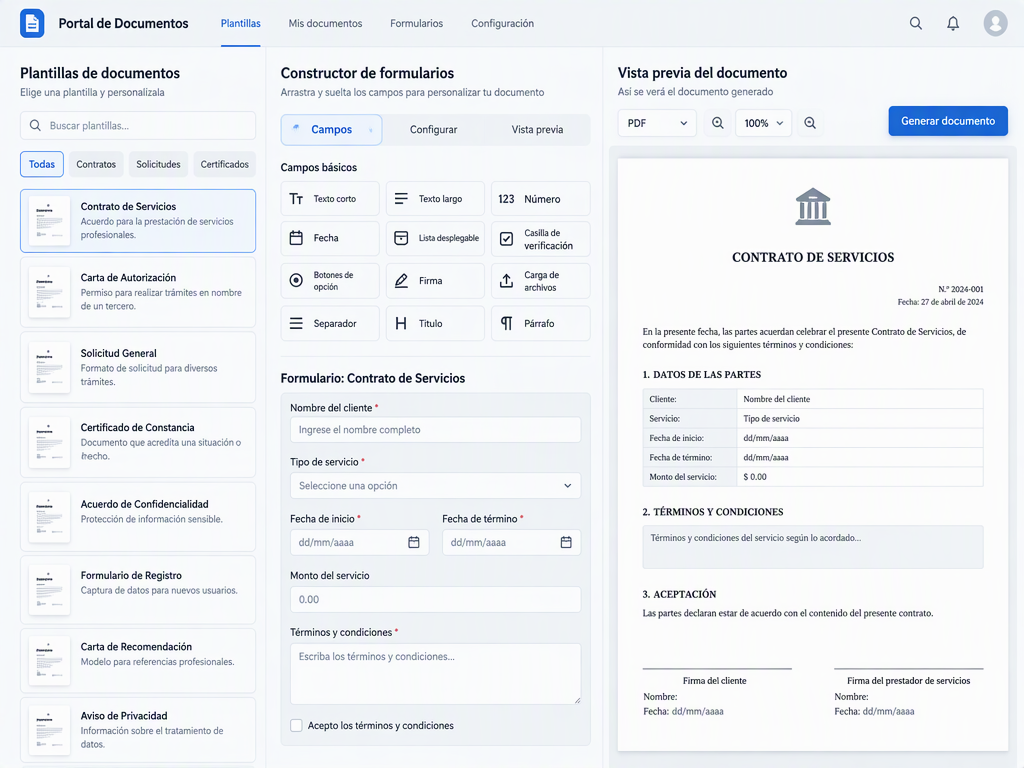The image size is (1024, 768).
Task: Go to Mis documentos
Action: [325, 24]
